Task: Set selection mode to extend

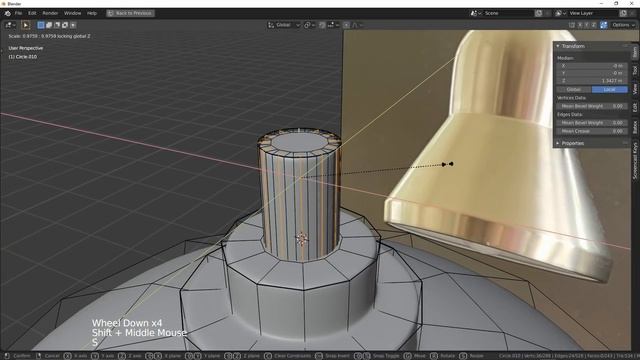Action: pyautogui.click(x=49, y=25)
